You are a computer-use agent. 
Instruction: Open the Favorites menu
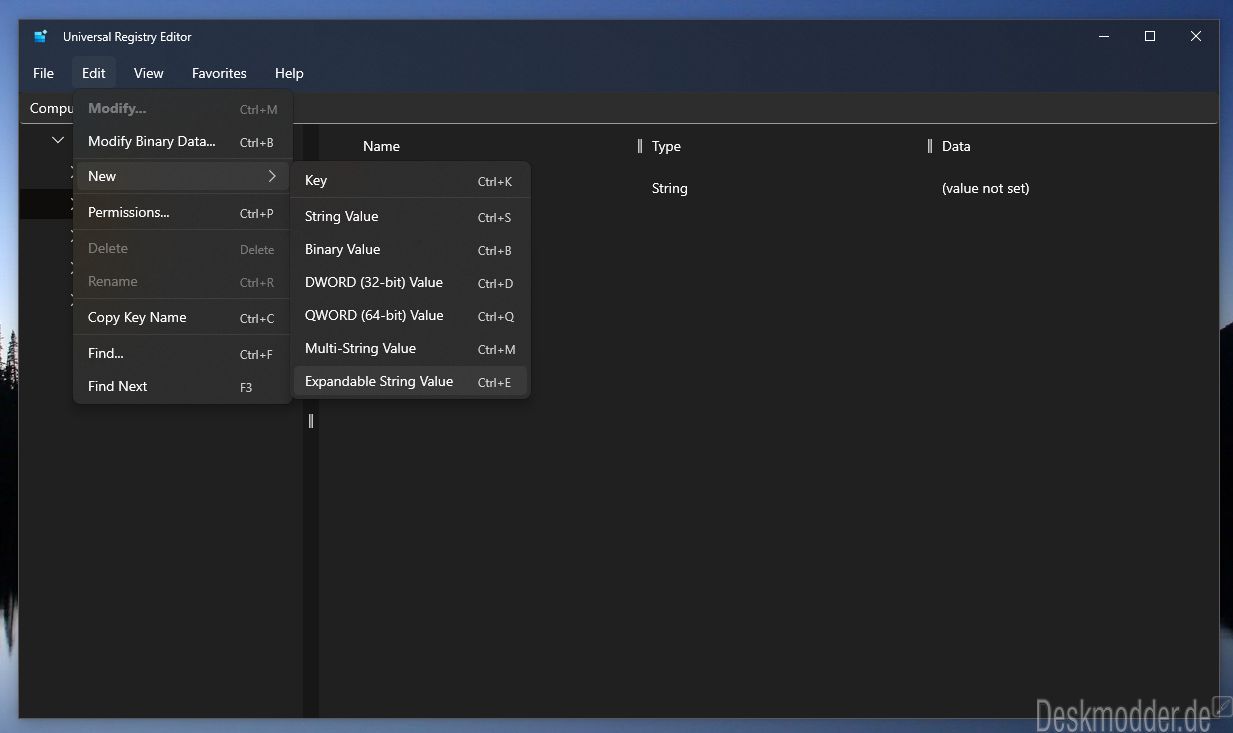coord(219,73)
